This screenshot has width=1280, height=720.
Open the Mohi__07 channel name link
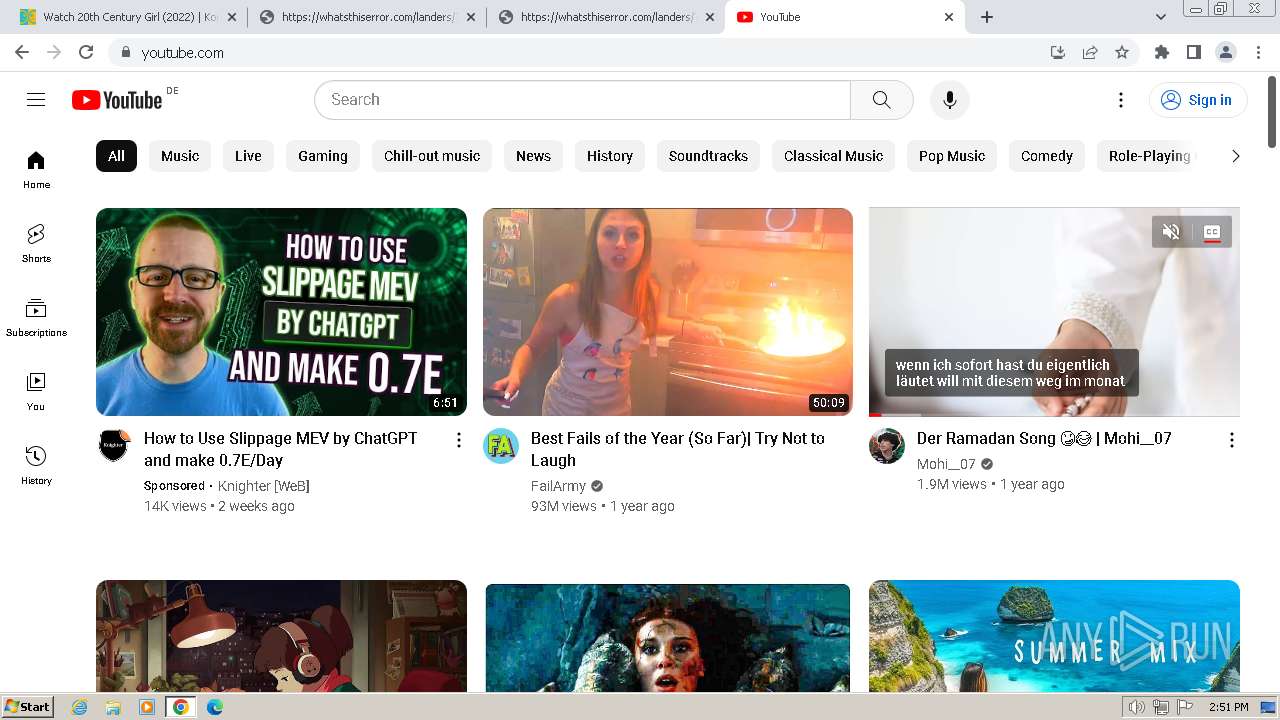tap(946, 464)
